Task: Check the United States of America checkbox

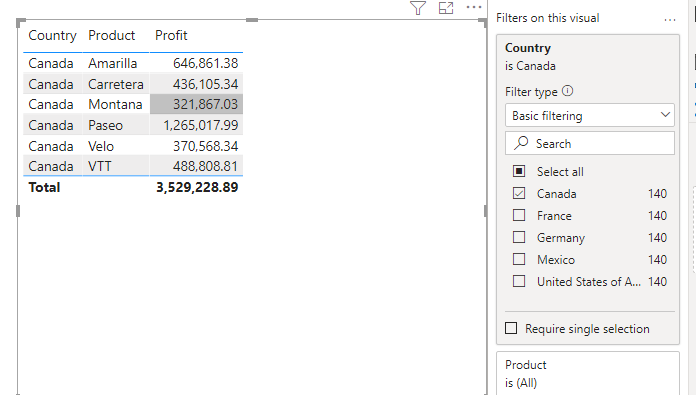Action: (519, 281)
